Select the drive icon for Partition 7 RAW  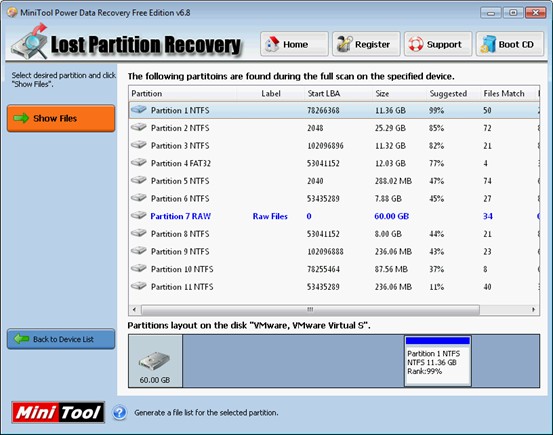pyautogui.click(x=139, y=216)
